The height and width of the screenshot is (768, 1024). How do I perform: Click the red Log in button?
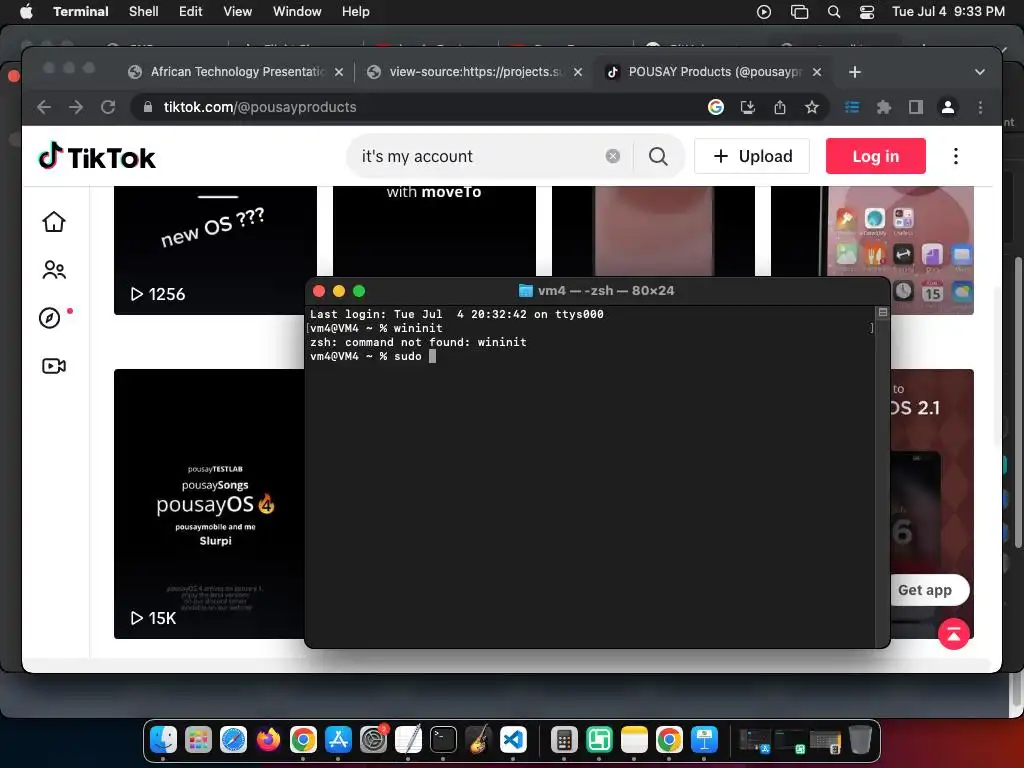coord(876,156)
